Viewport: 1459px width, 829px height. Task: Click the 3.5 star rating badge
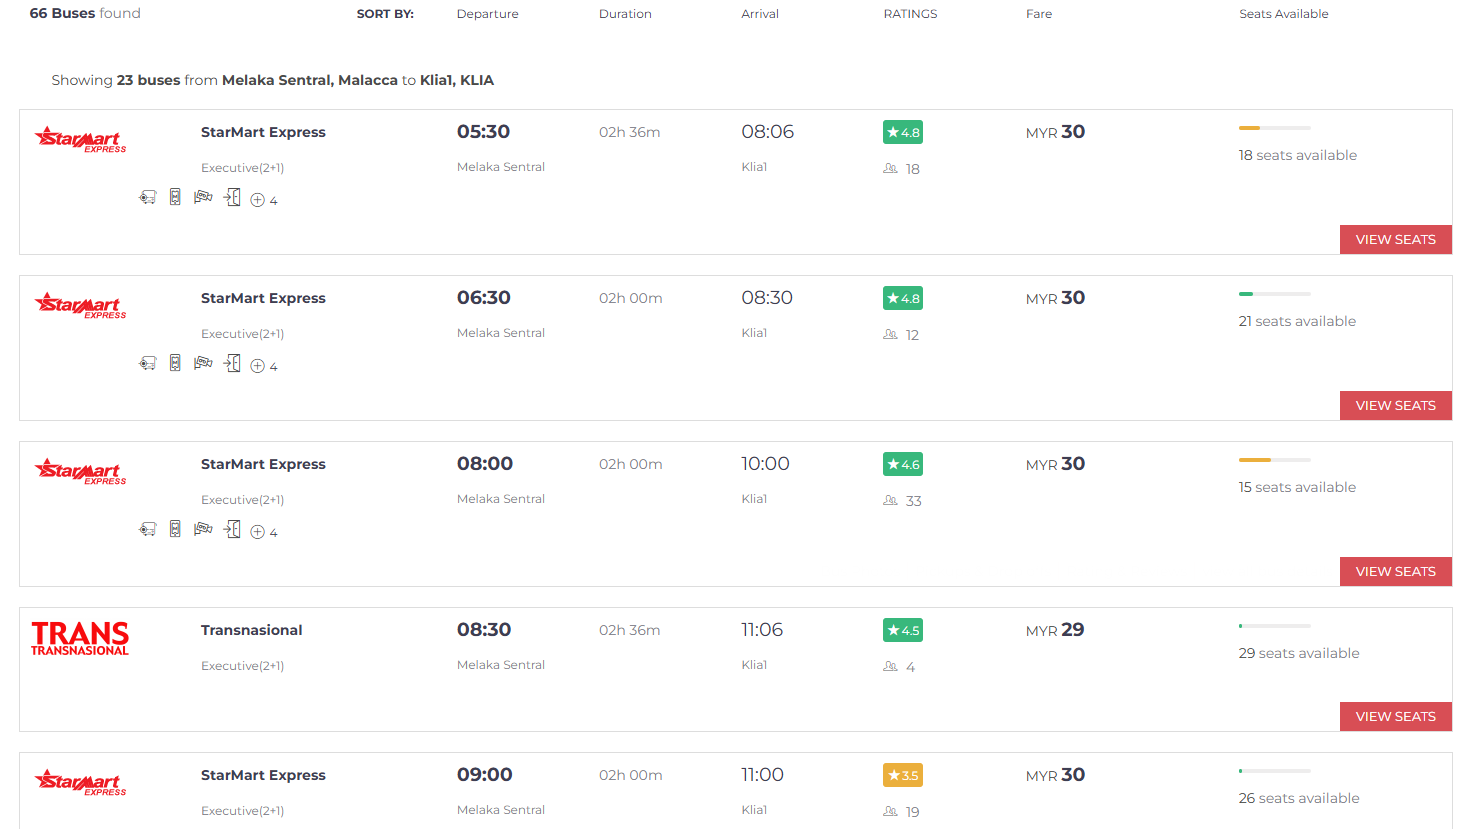pos(902,775)
